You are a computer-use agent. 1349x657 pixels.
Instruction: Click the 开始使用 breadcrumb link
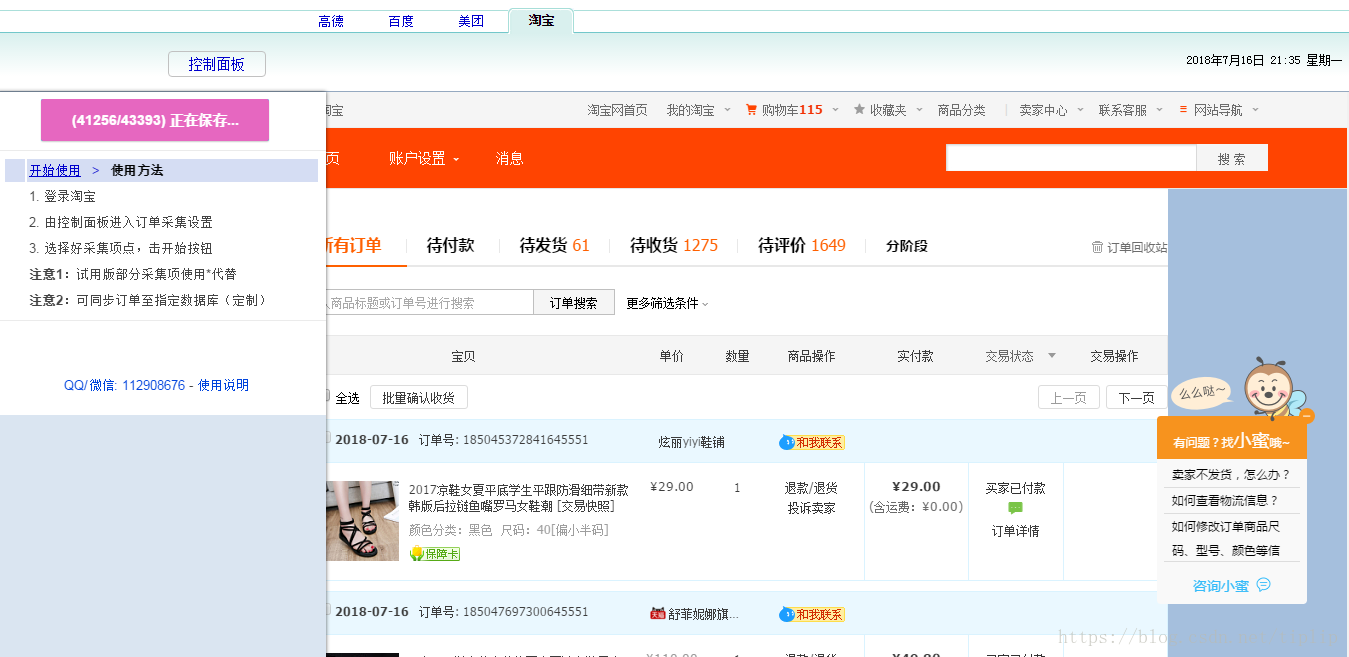pos(55,171)
